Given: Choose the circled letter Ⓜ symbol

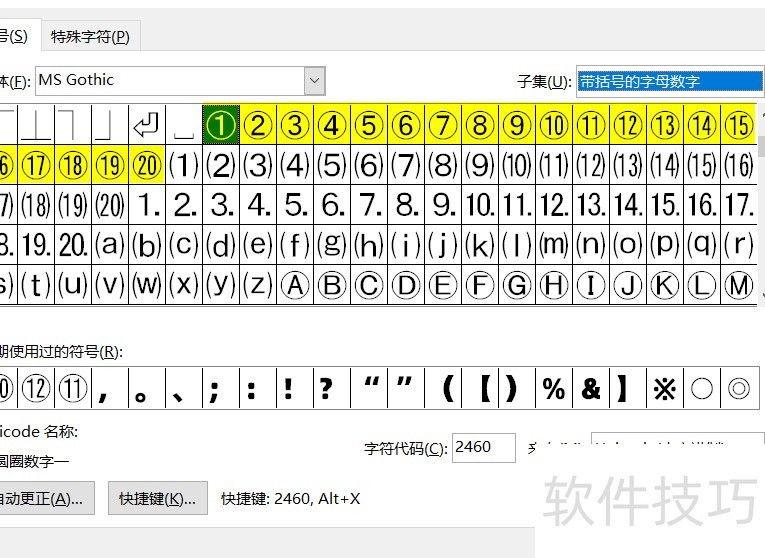Looking at the screenshot, I should 738,285.
